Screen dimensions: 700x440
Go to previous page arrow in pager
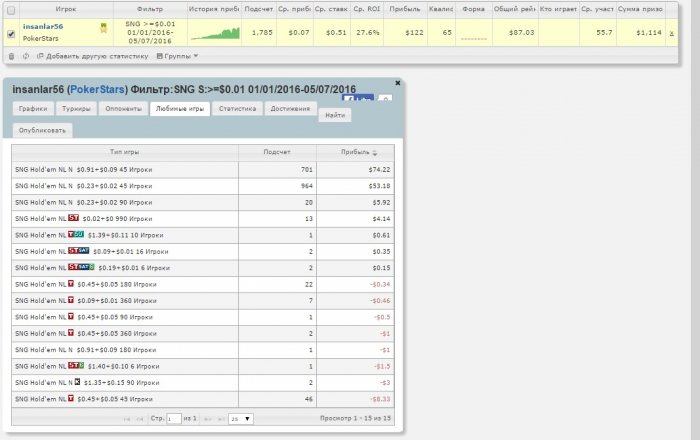(x=140, y=419)
